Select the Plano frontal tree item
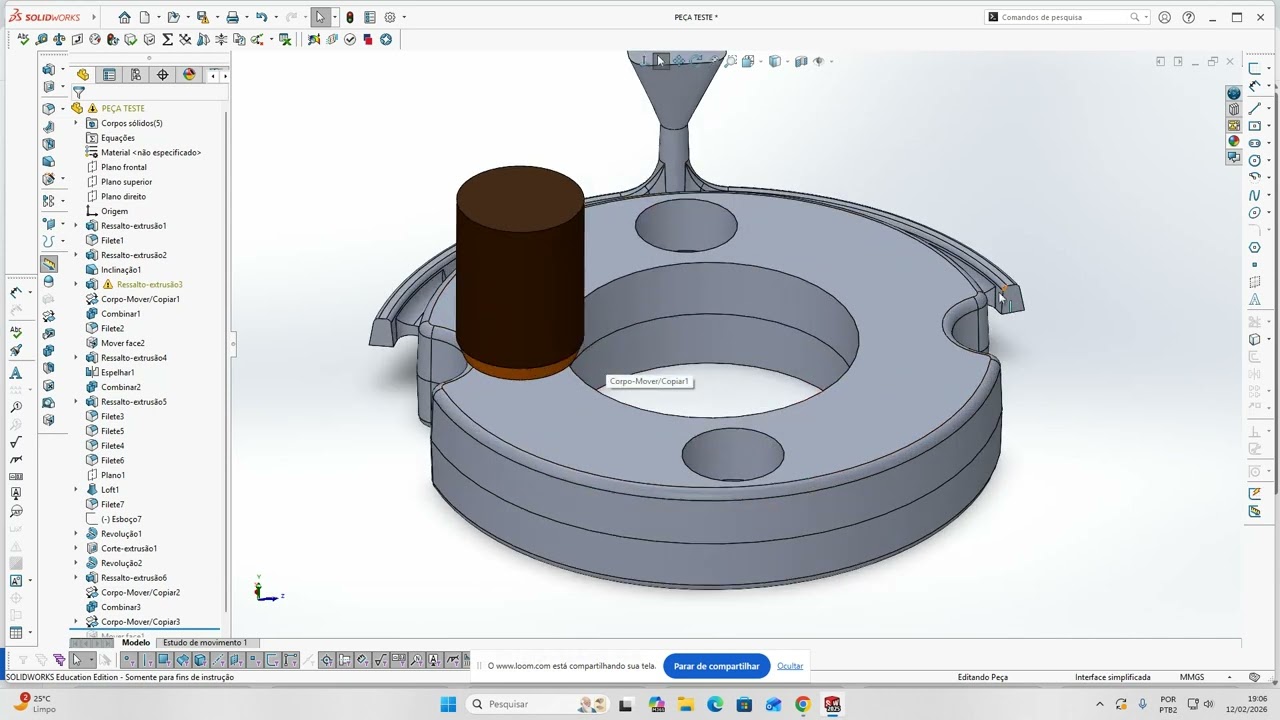Viewport: 1280px width, 720px height. click(x=124, y=167)
